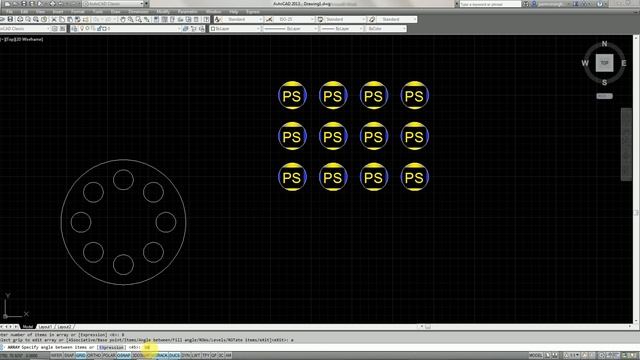Click the search binoculars icon next to search box
Viewport: 640px width, 360px height.
[526, 4]
